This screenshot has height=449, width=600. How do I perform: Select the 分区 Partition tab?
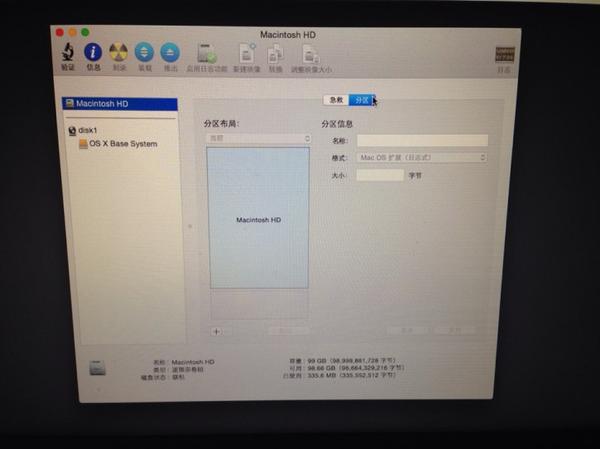click(x=362, y=100)
